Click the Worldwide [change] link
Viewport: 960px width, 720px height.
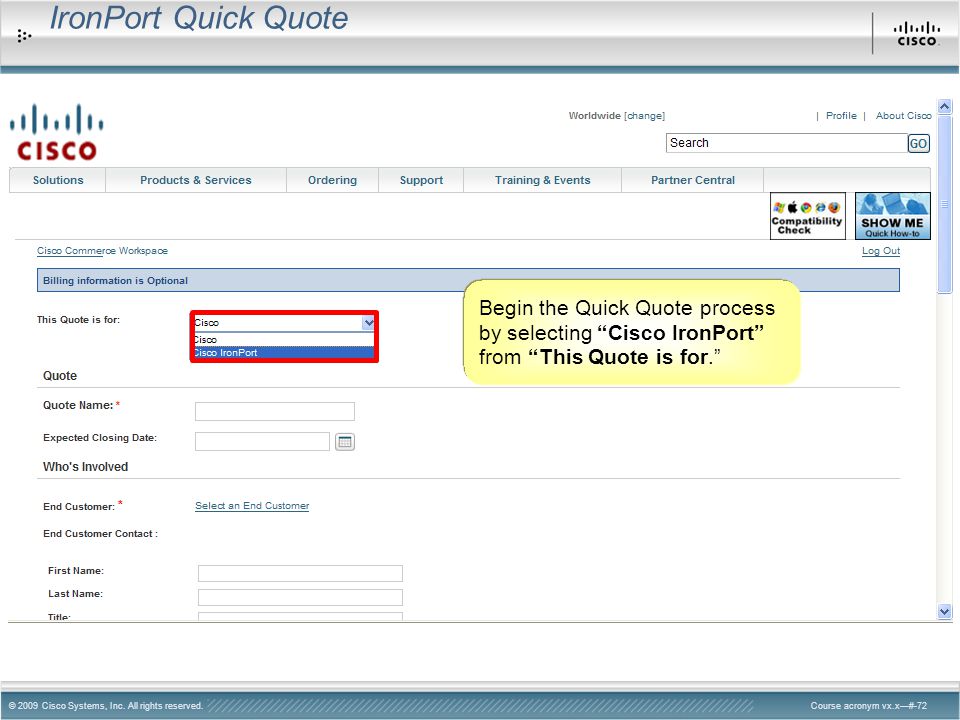(617, 116)
